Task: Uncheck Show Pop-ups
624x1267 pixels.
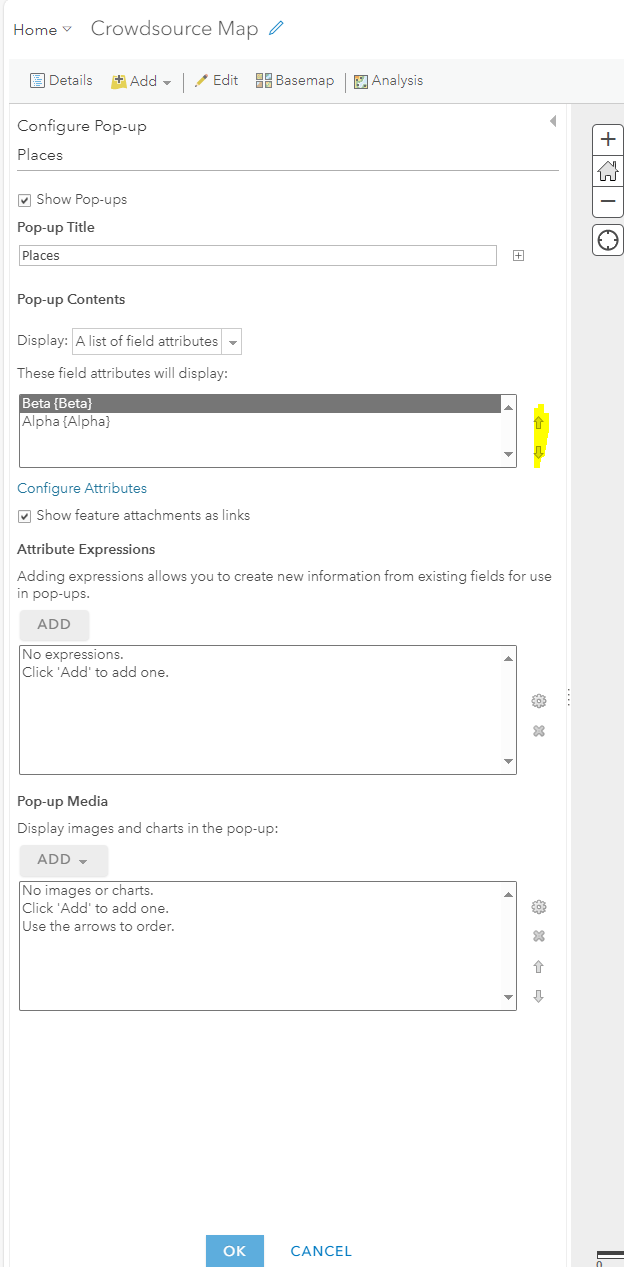Action: (24, 199)
